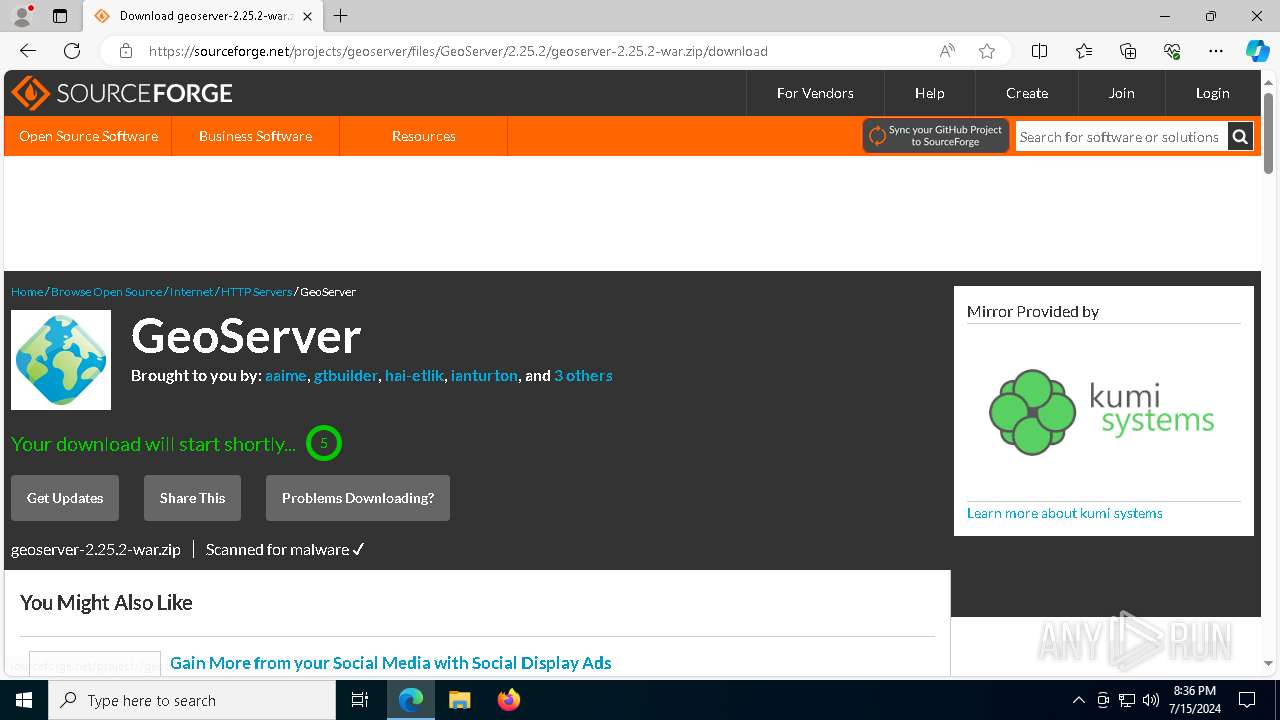Click the Login menu item
Screen dimensions: 1280x720
(1212, 93)
